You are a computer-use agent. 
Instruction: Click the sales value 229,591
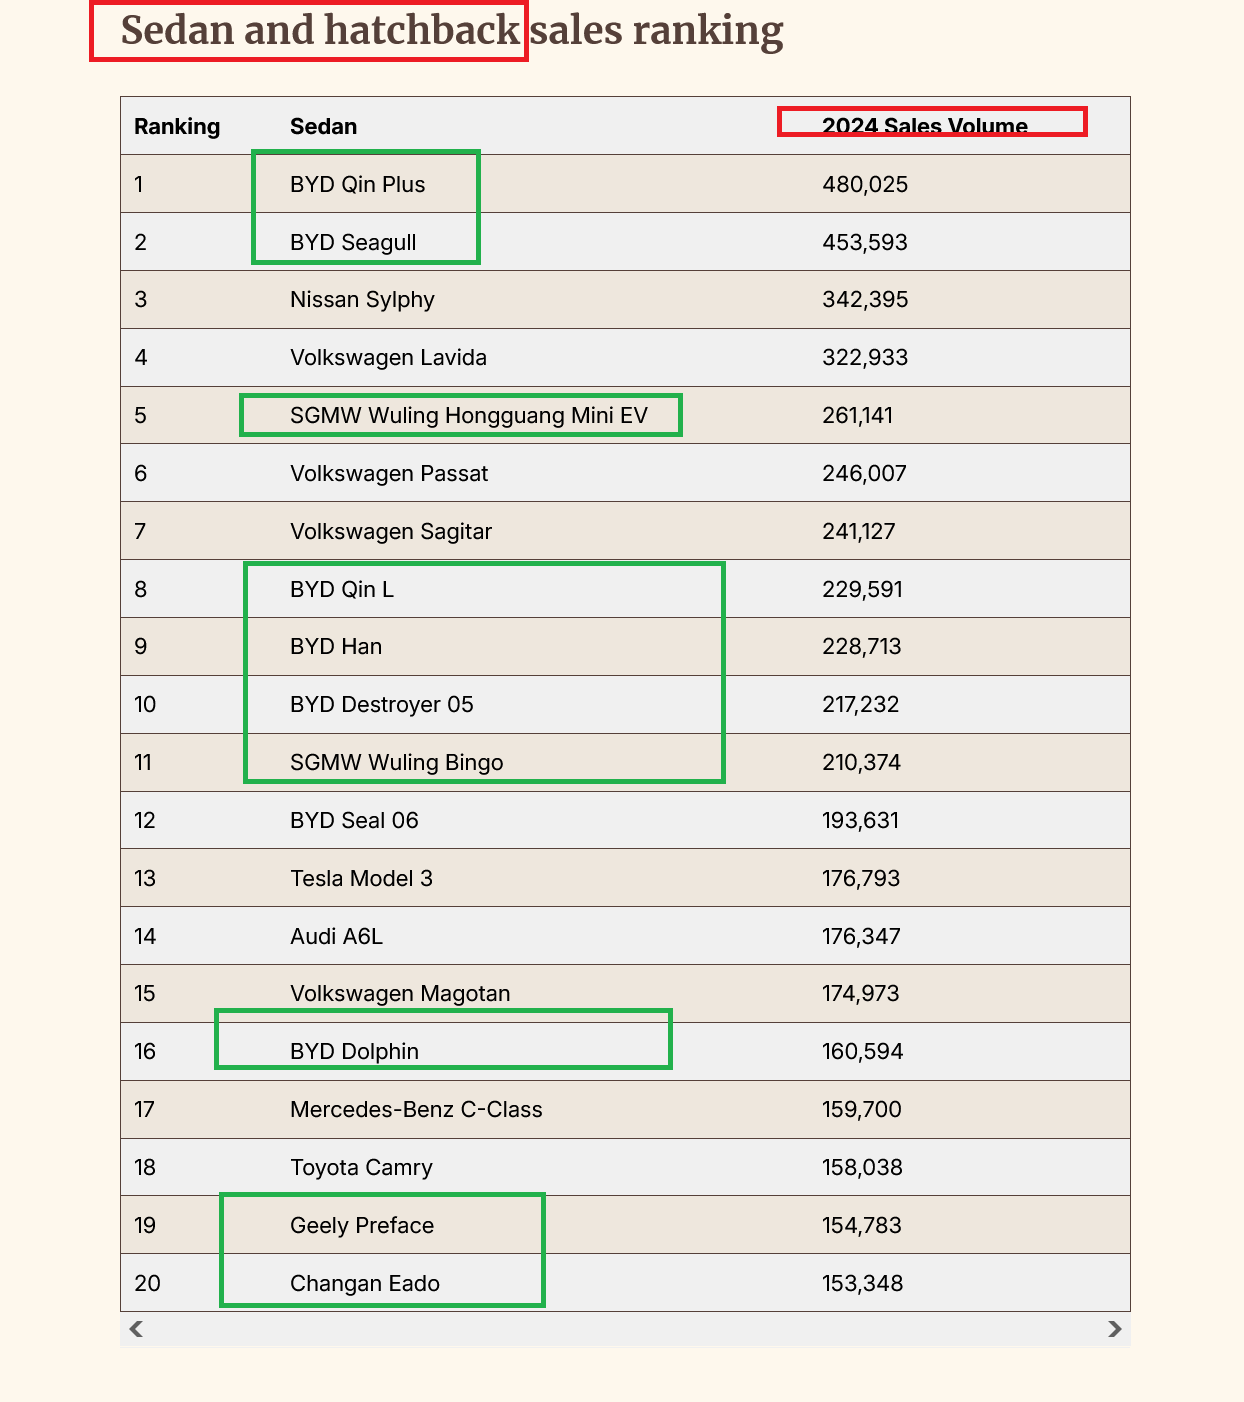862,589
